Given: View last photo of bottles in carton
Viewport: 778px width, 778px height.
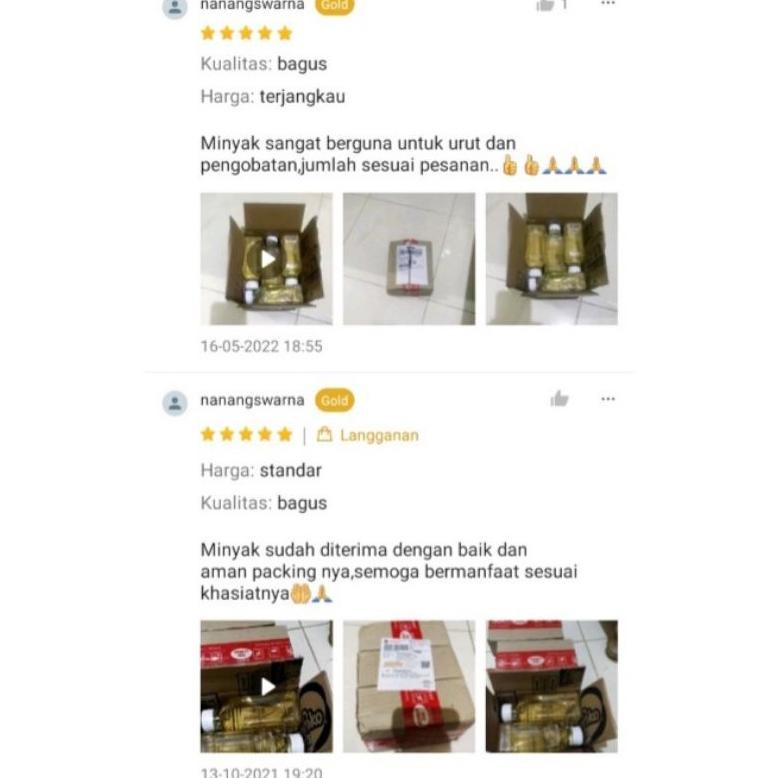Looking at the screenshot, I should 552,686.
